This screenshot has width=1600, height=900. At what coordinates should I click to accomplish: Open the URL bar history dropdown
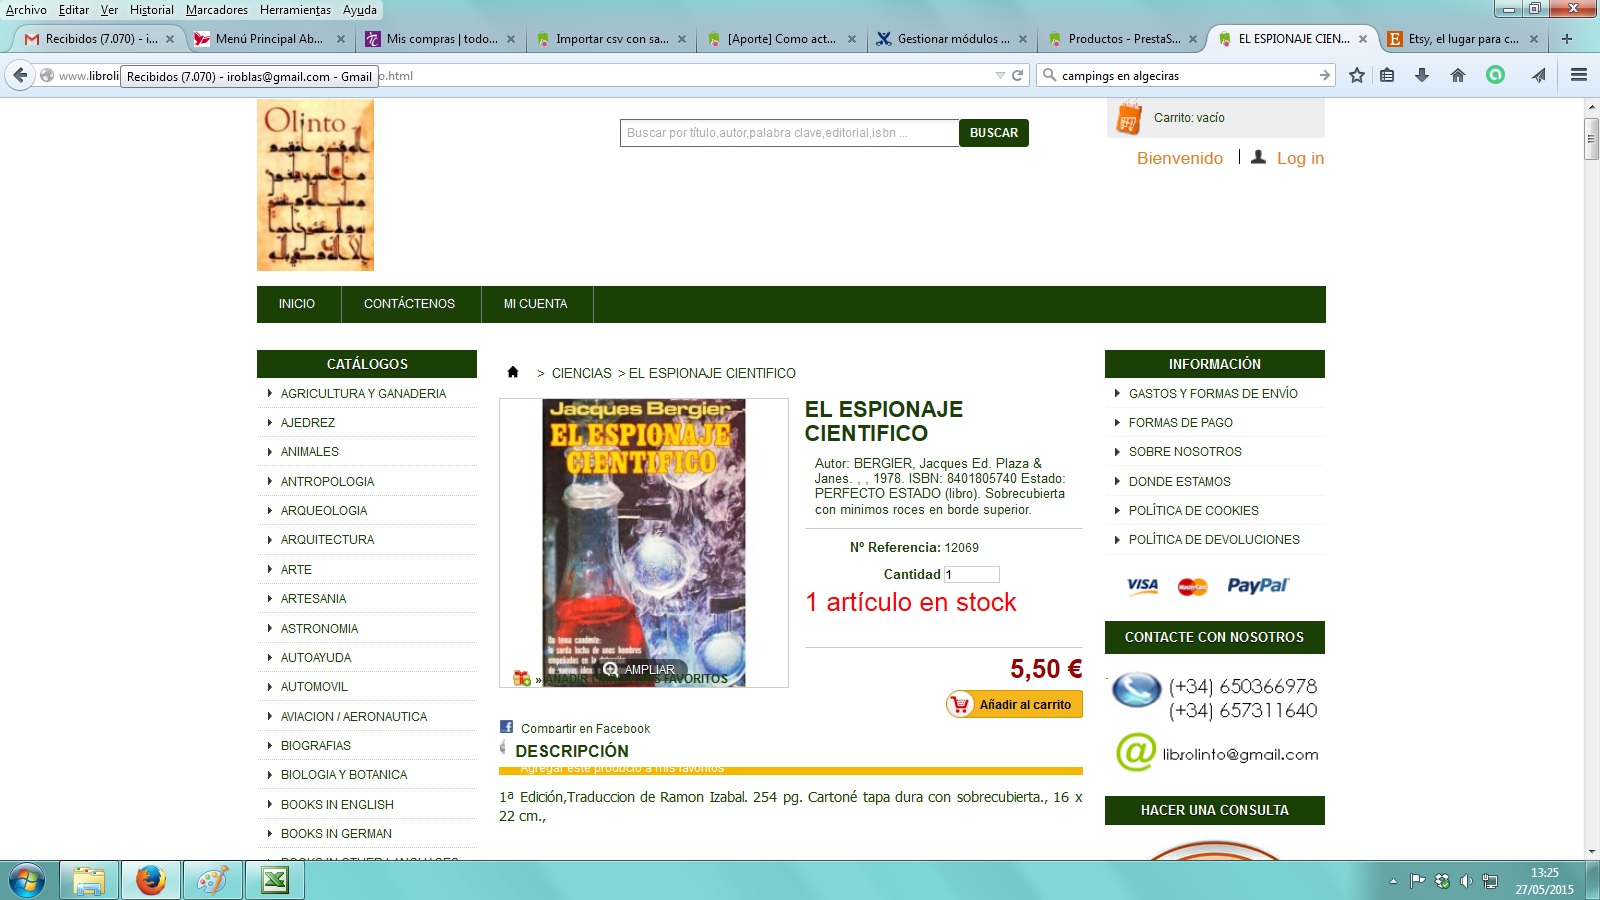1000,75
